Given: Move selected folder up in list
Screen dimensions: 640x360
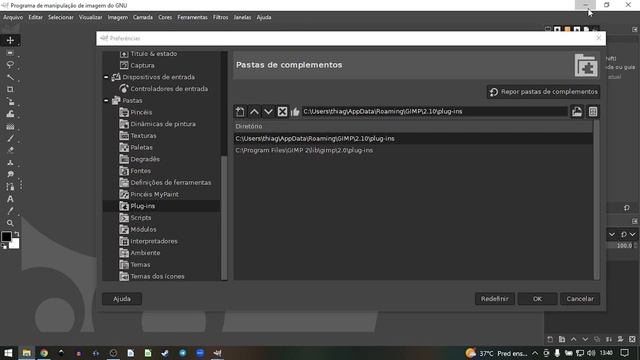Looking at the screenshot, I should click(x=254, y=112).
